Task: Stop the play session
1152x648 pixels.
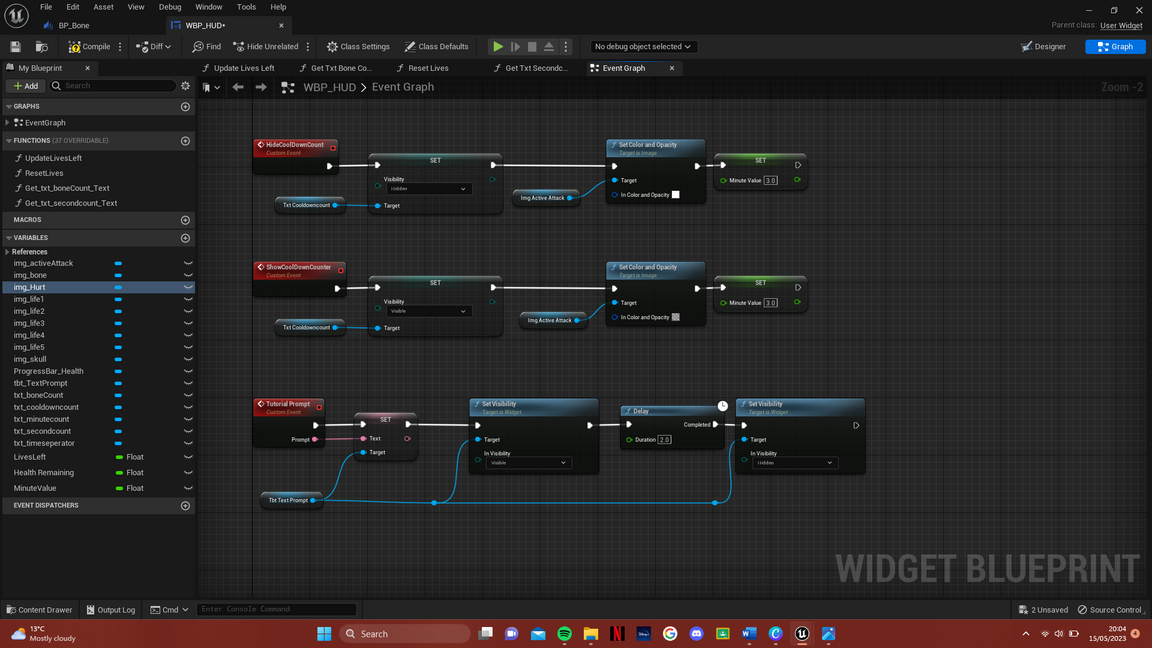Action: tap(532, 46)
